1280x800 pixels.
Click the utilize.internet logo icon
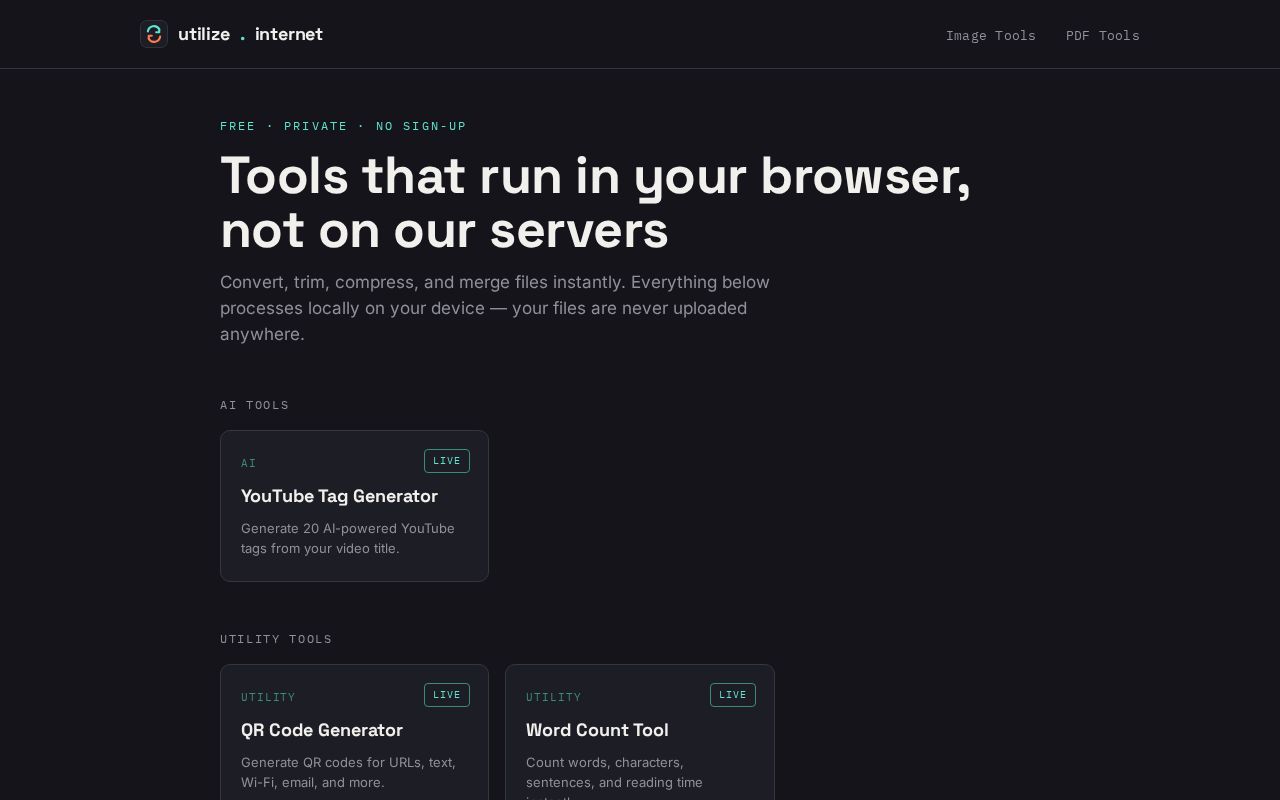click(x=154, y=34)
